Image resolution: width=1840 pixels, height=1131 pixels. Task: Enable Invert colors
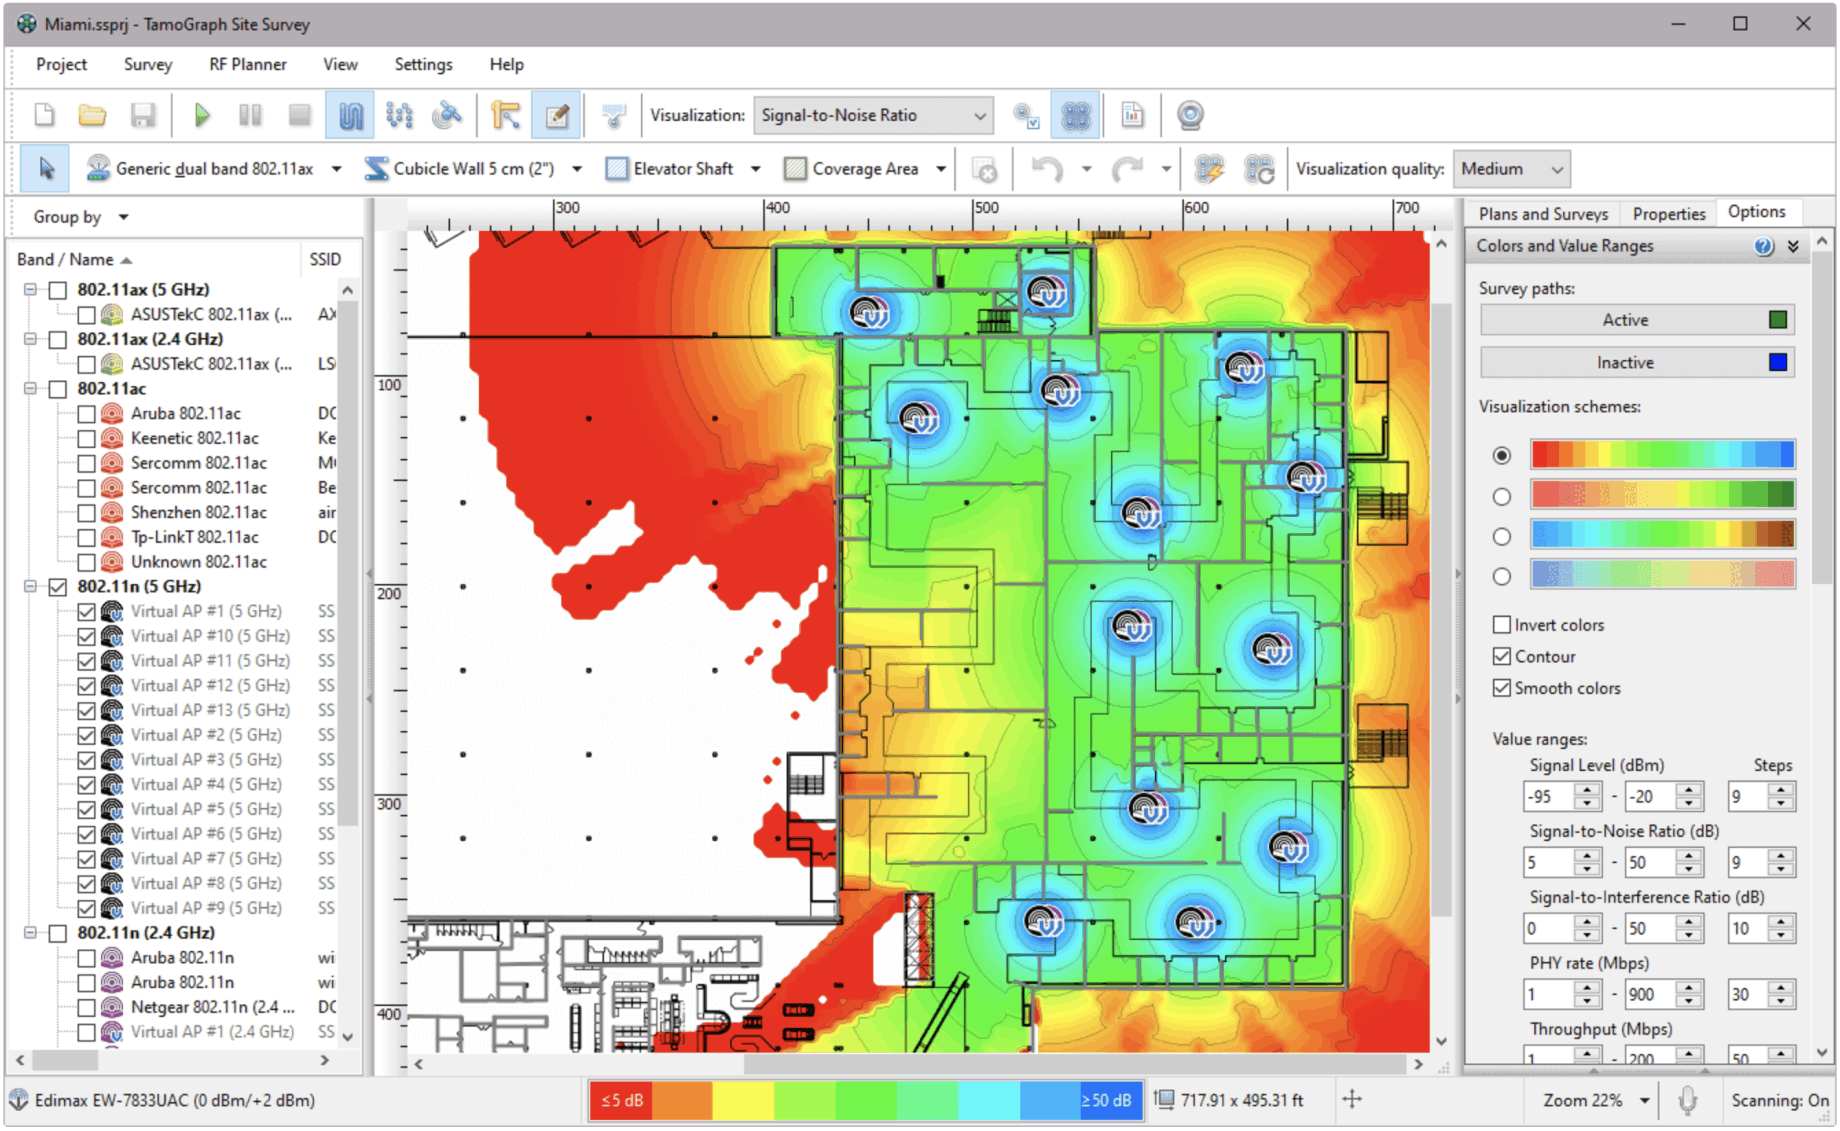[1502, 624]
